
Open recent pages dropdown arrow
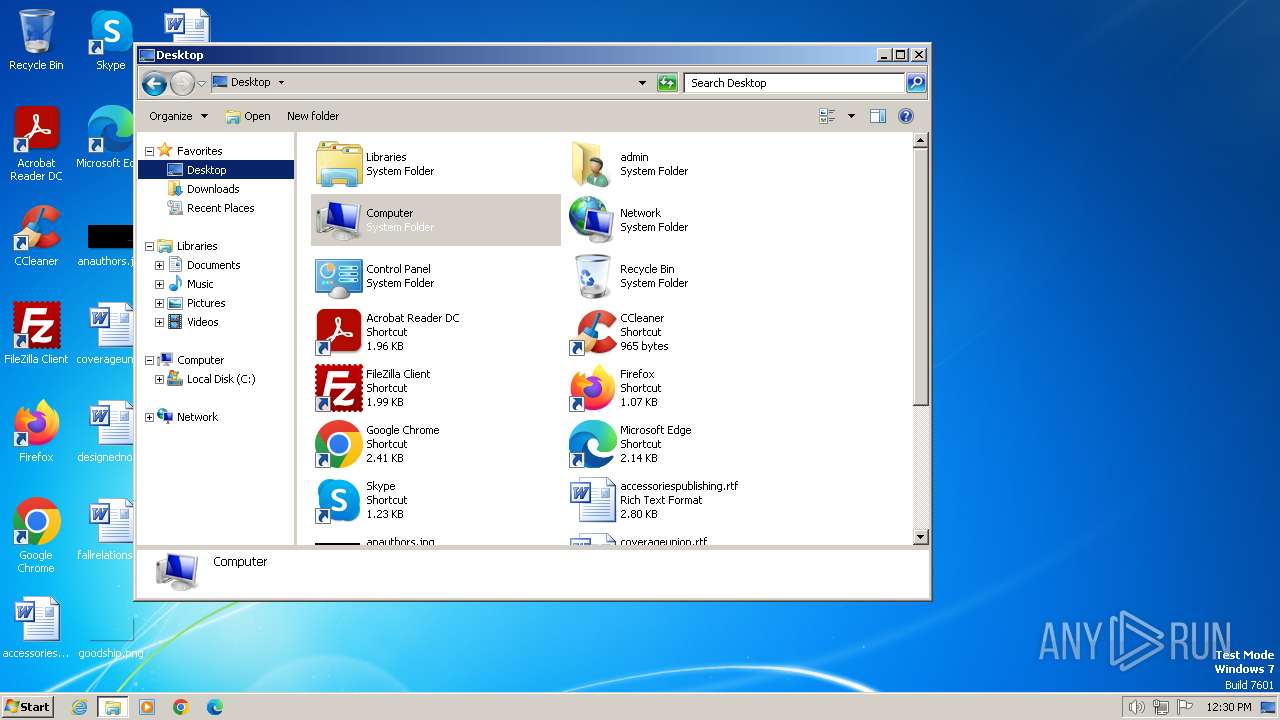pyautogui.click(x=202, y=83)
